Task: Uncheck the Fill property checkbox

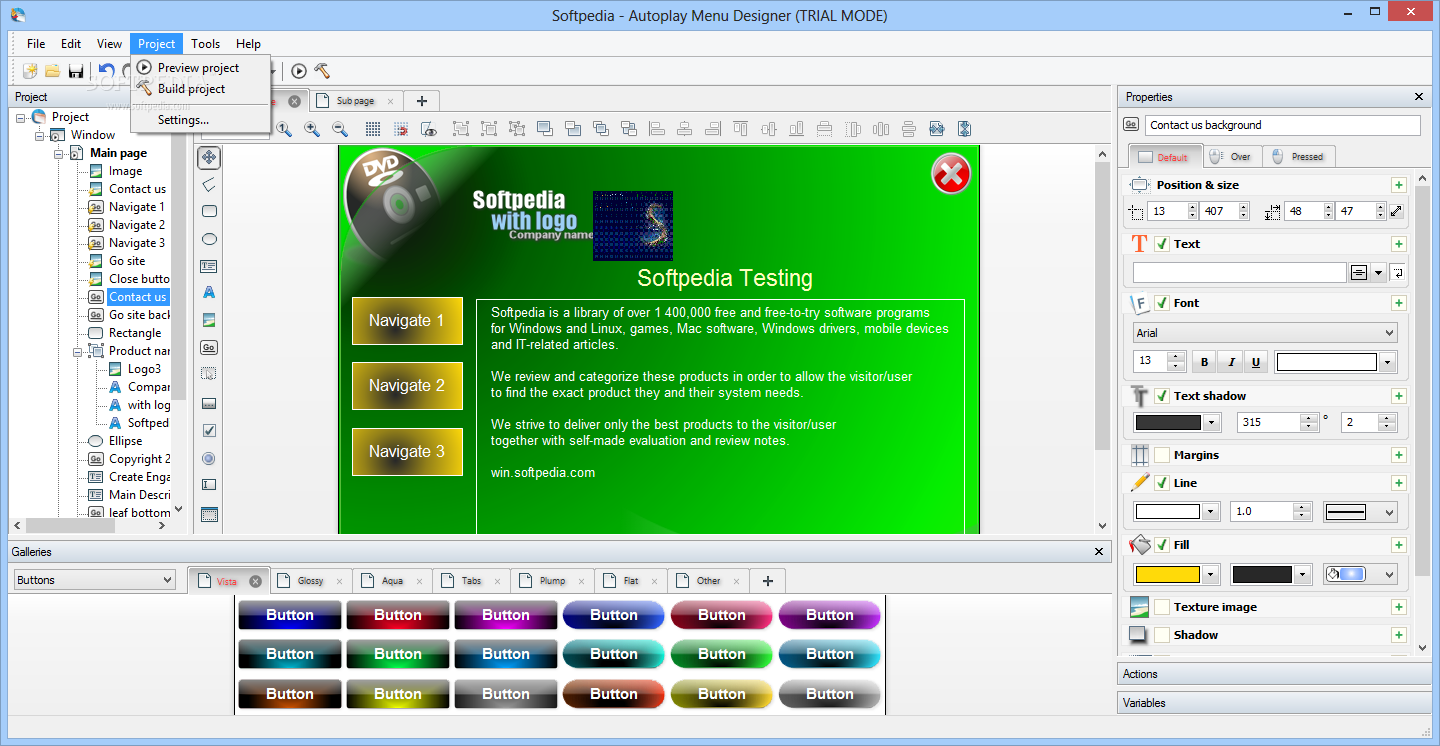Action: (x=1161, y=545)
